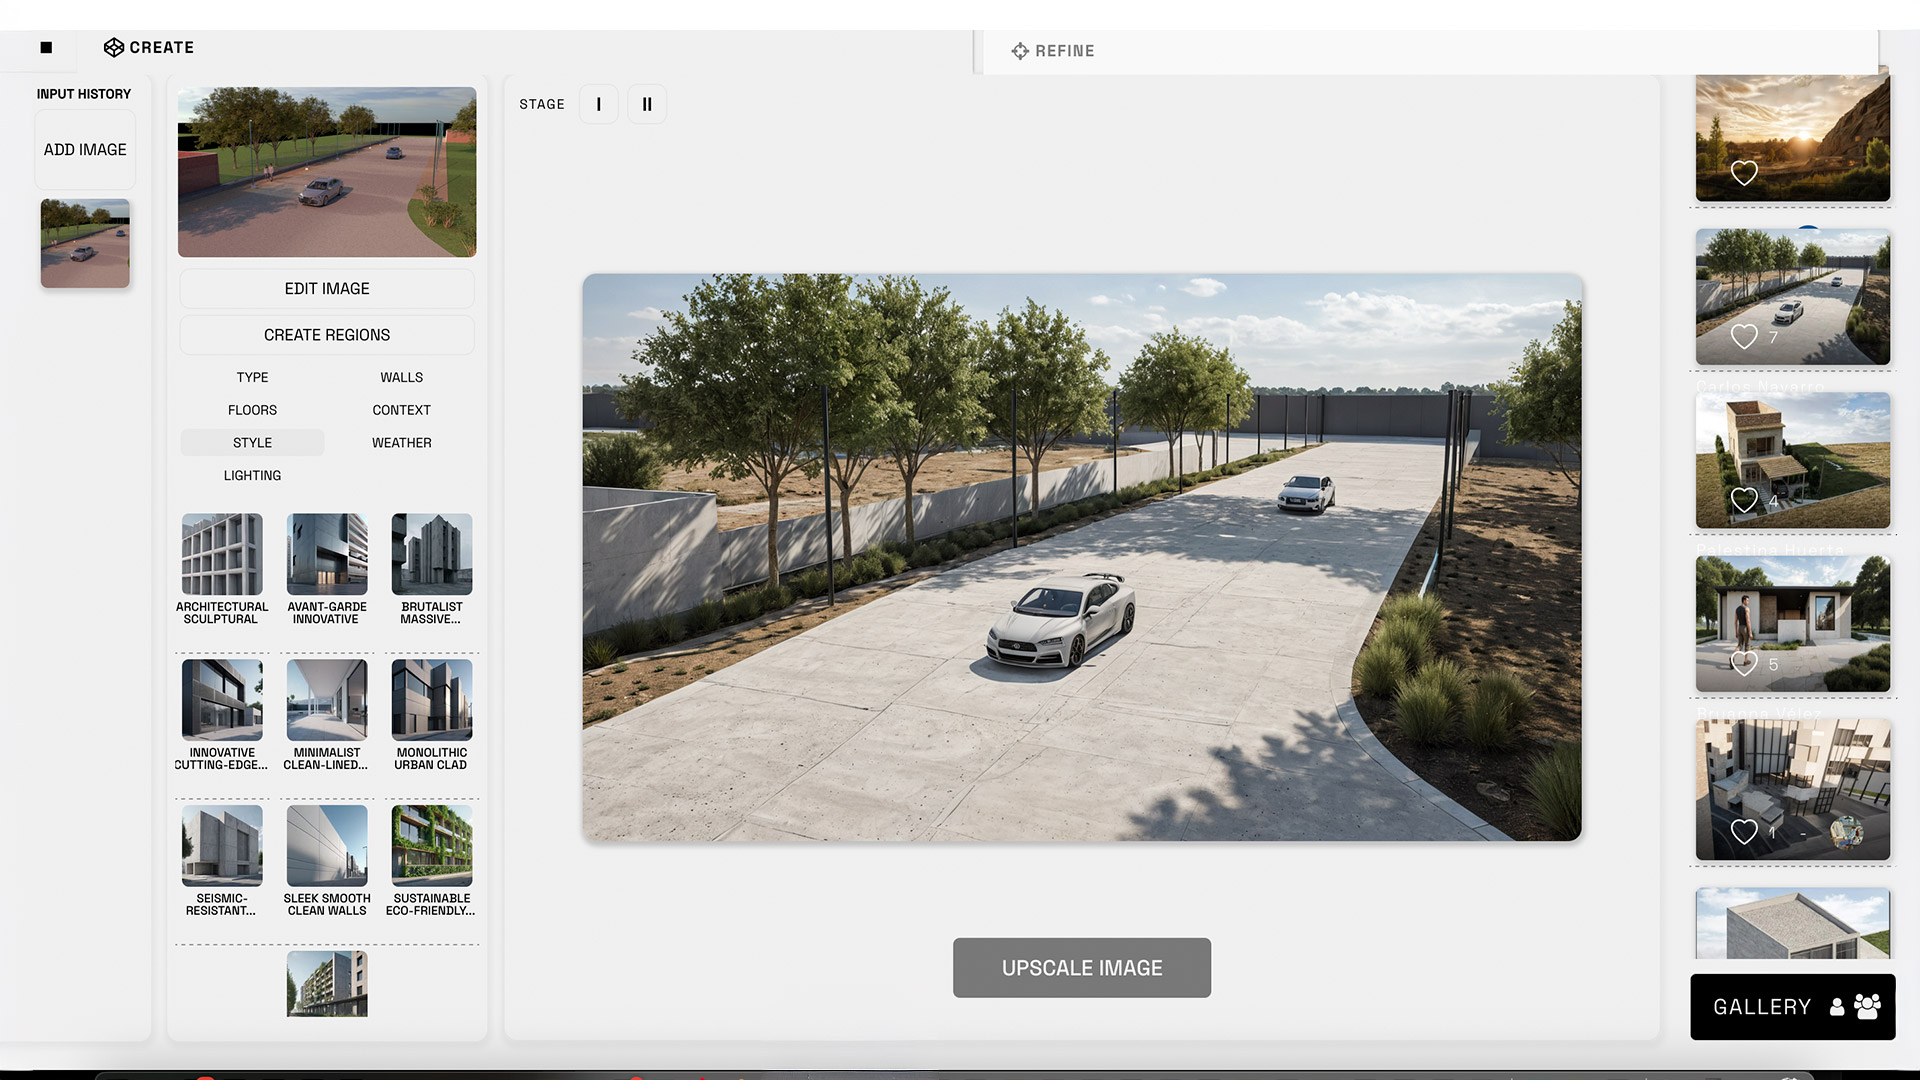
Task: Toggle heart on house render with 4 likes
Action: pos(1744,500)
